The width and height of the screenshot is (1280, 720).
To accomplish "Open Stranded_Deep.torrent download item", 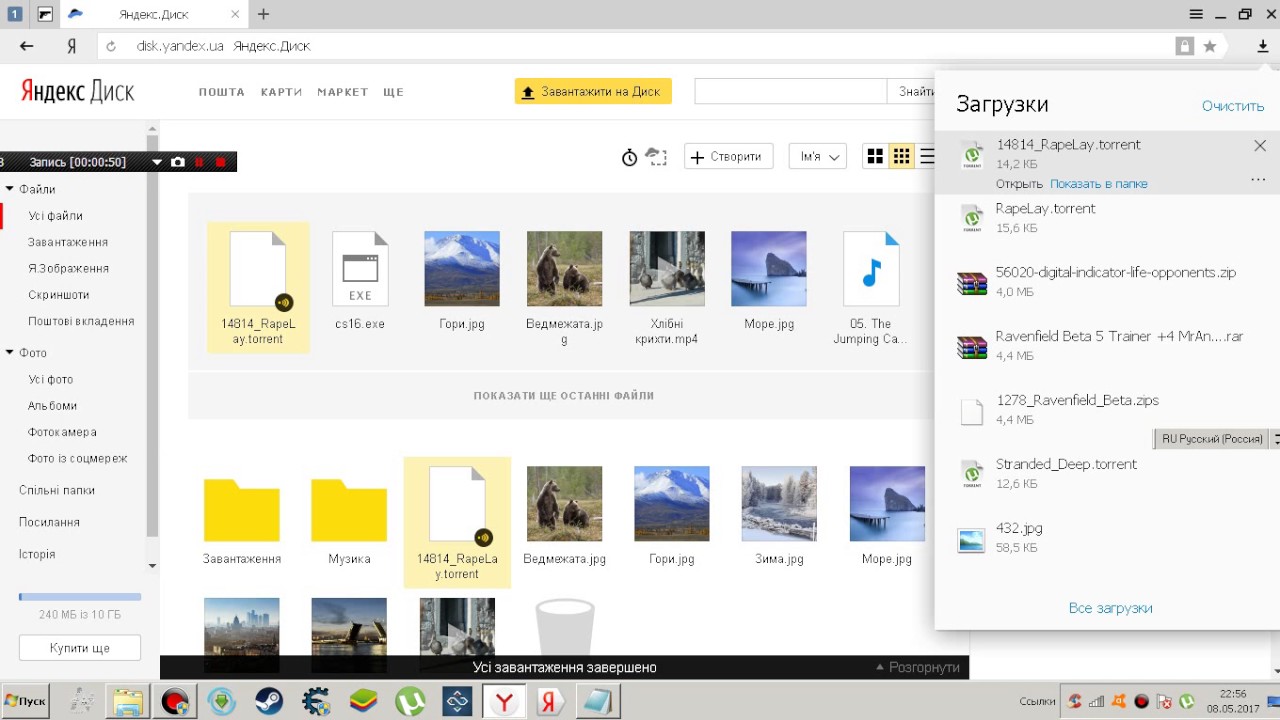I will point(1107,474).
